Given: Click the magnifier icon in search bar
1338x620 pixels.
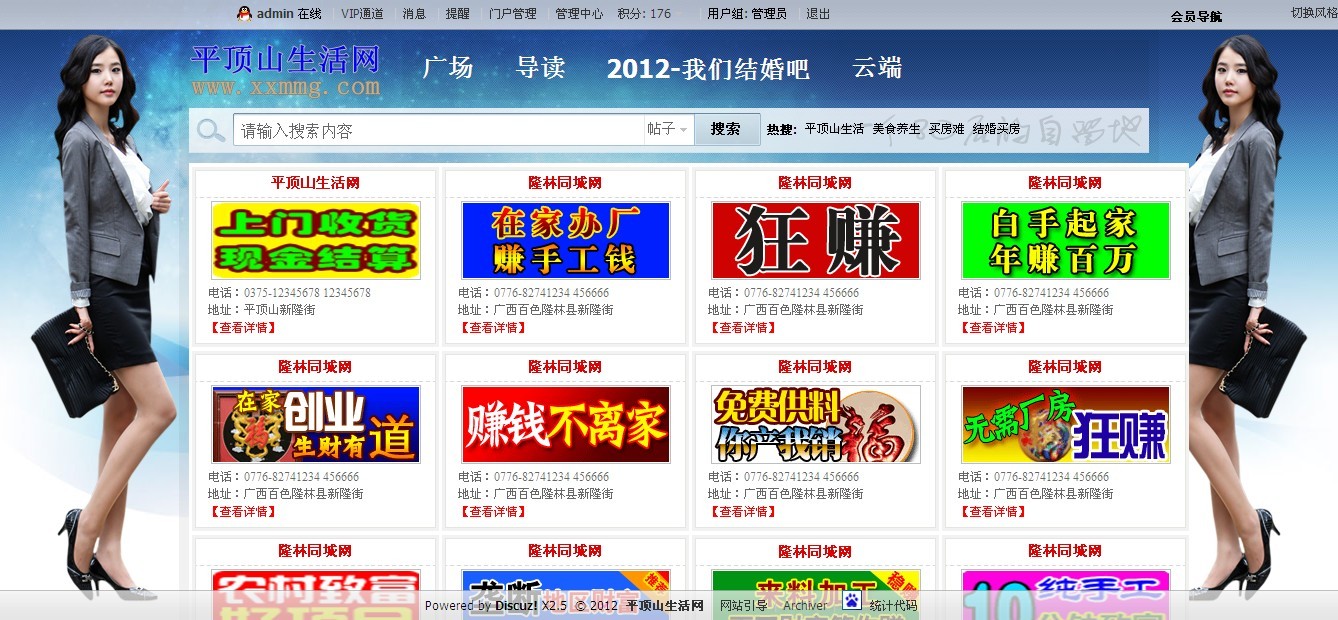Looking at the screenshot, I should tap(211, 130).
